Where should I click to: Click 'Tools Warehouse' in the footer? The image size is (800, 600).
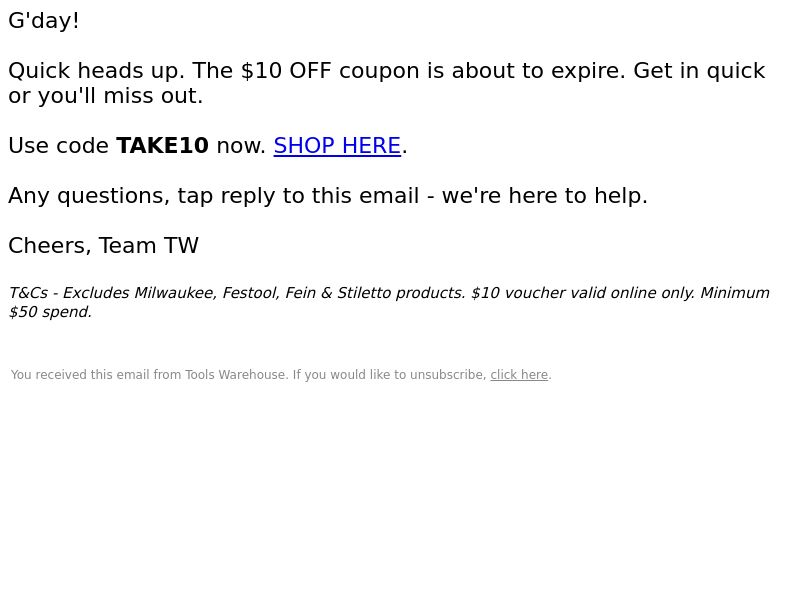click(x=236, y=375)
